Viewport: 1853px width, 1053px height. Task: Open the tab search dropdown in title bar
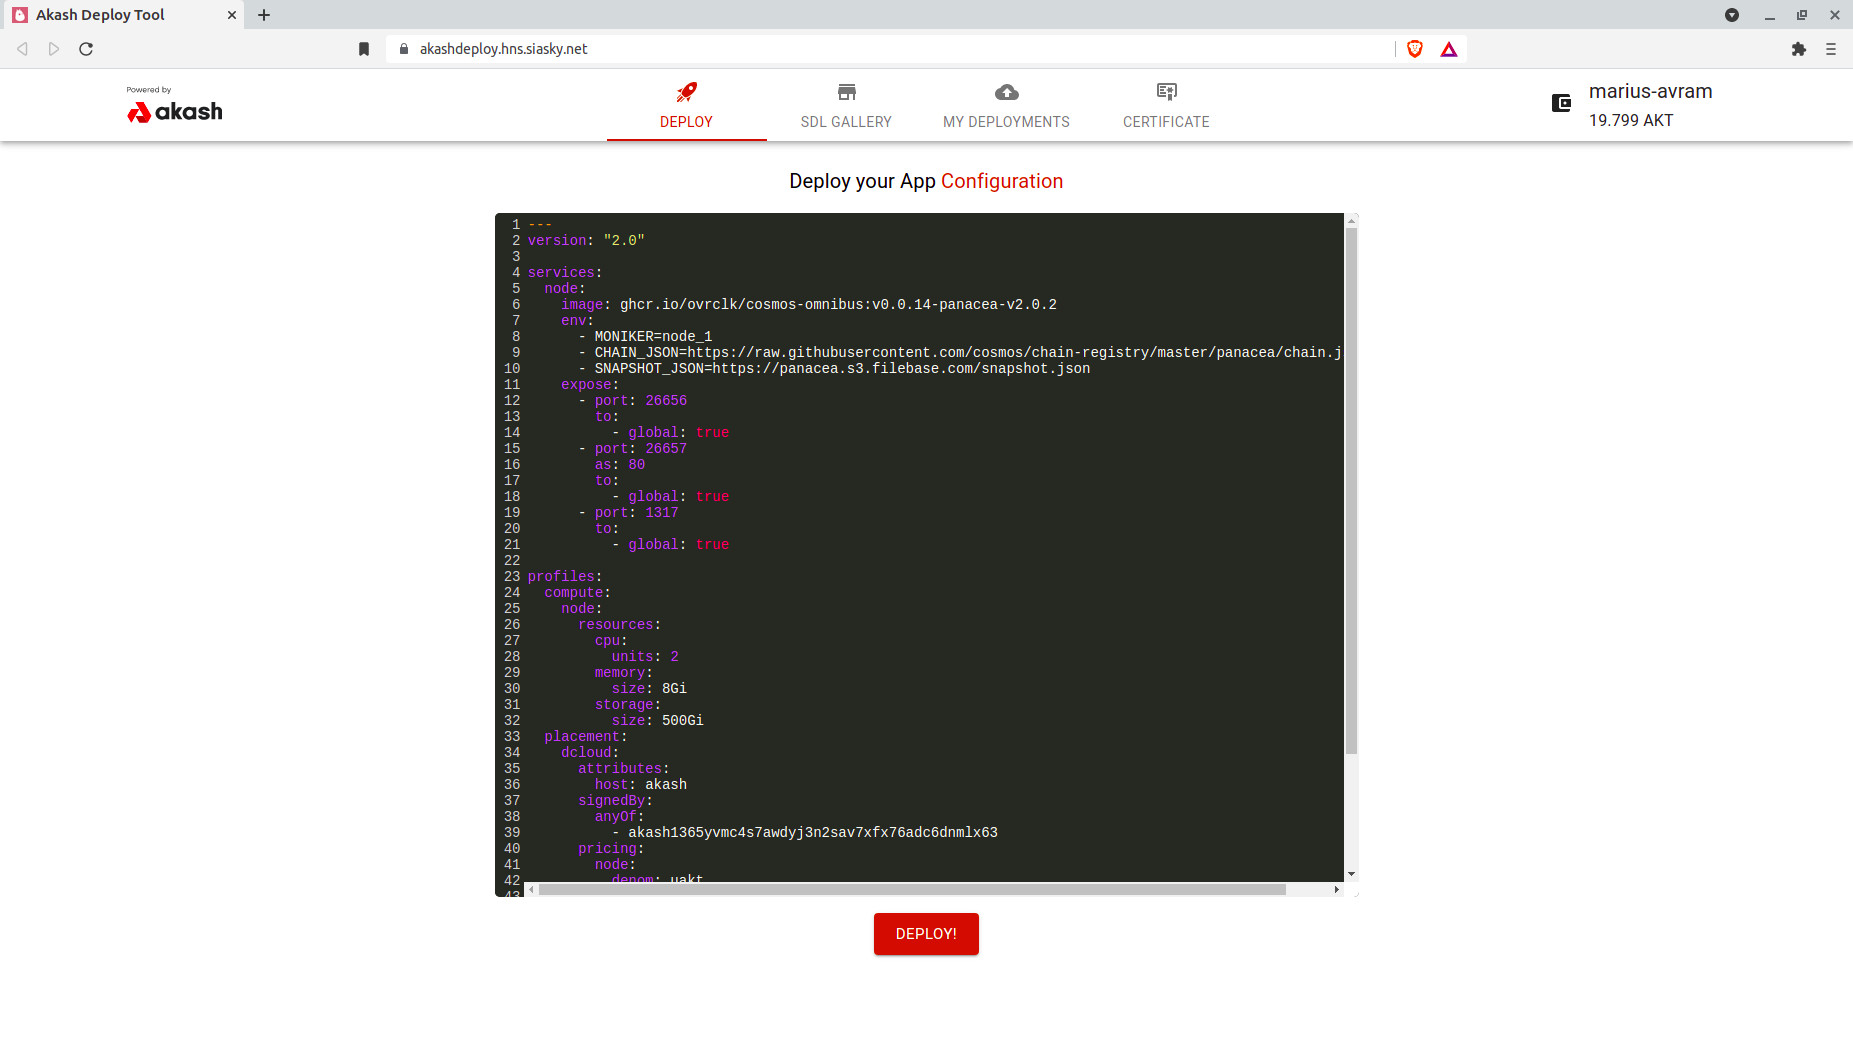click(x=1732, y=15)
